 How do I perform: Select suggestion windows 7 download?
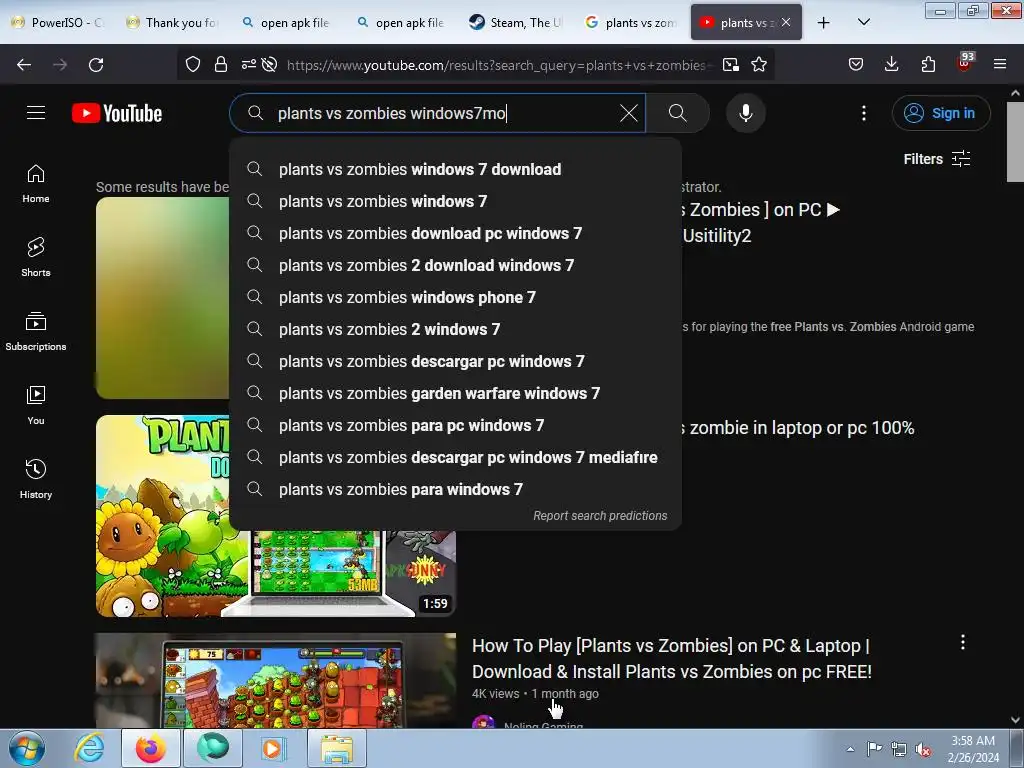[x=455, y=169]
